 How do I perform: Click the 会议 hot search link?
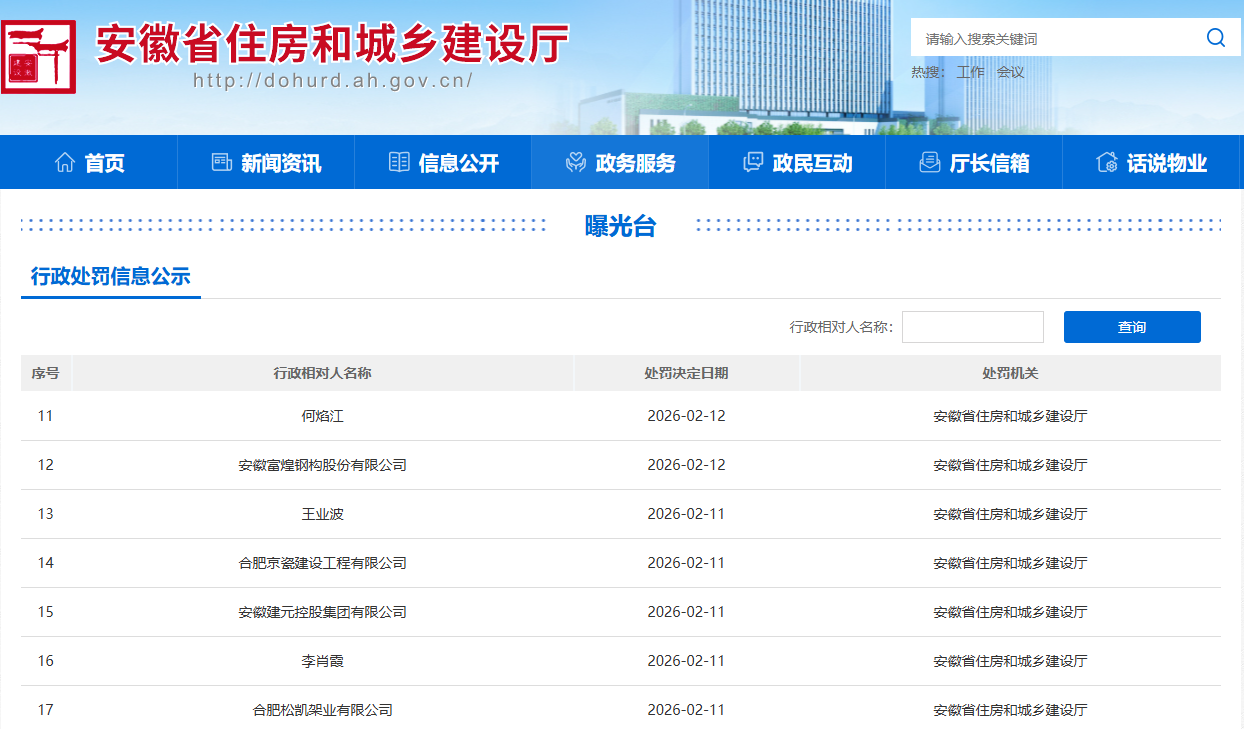coord(1010,72)
